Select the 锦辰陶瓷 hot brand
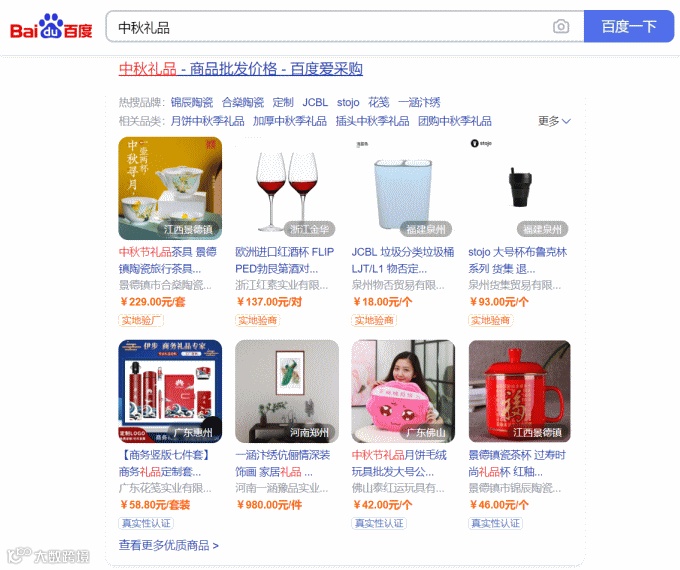 tap(192, 102)
